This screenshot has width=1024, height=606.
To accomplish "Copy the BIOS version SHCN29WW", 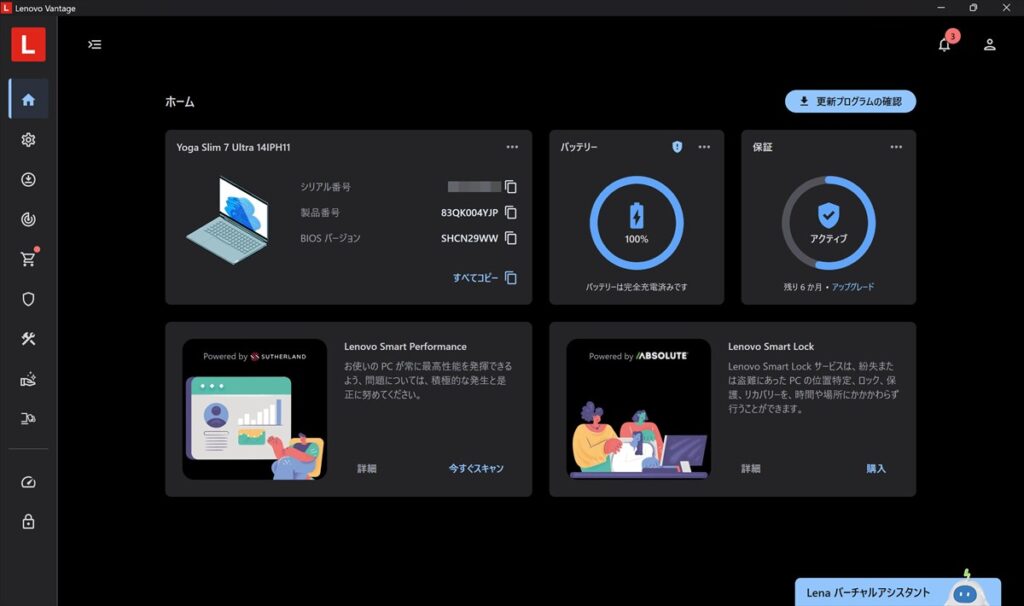I will [x=511, y=238].
